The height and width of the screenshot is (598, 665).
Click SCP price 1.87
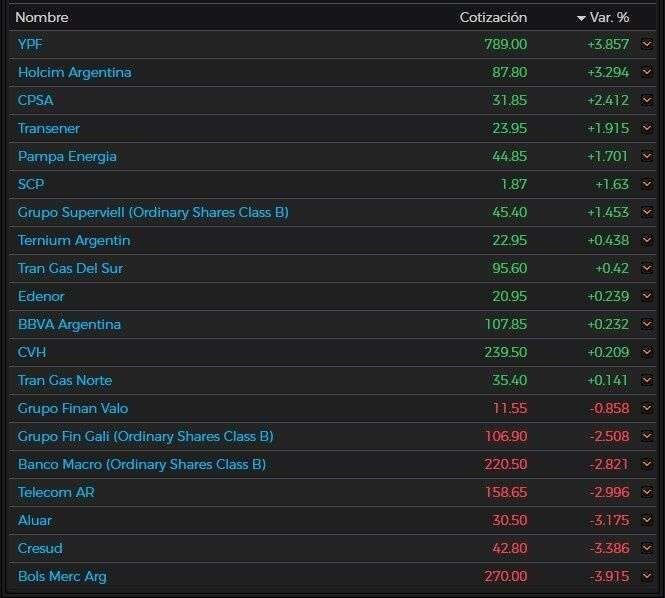point(514,184)
